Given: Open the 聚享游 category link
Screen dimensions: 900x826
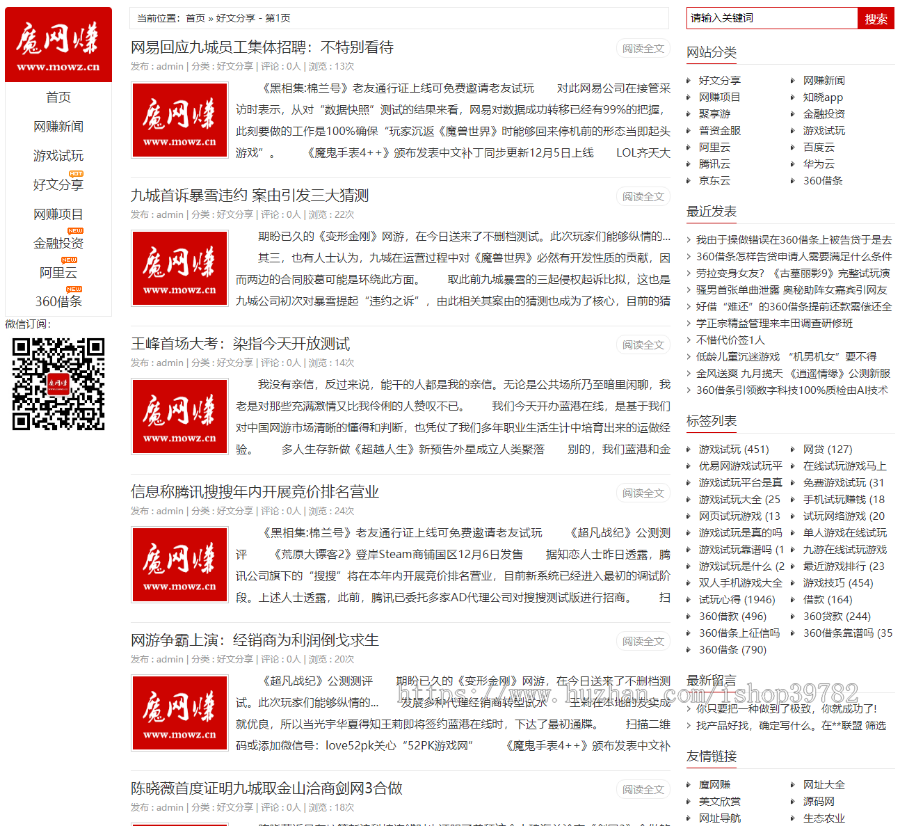Looking at the screenshot, I should [x=714, y=114].
